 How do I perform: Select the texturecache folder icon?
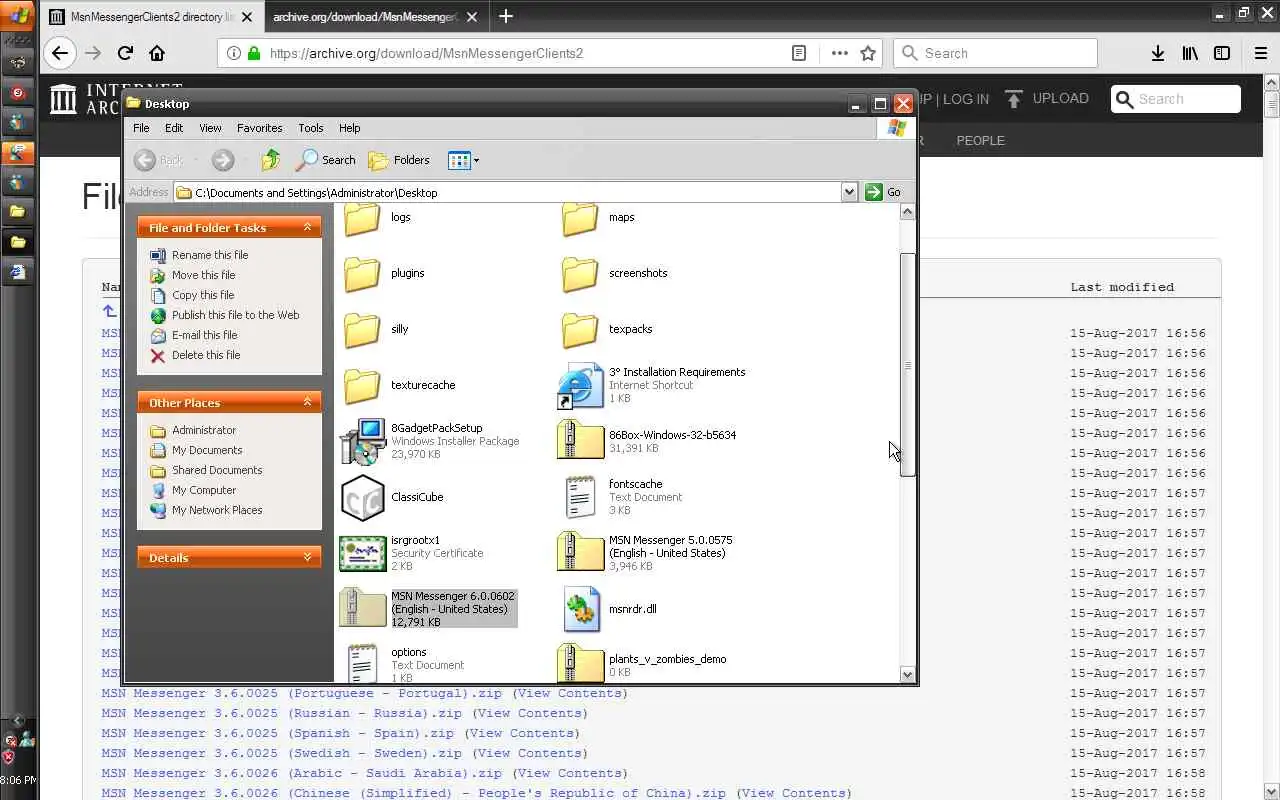click(362, 385)
